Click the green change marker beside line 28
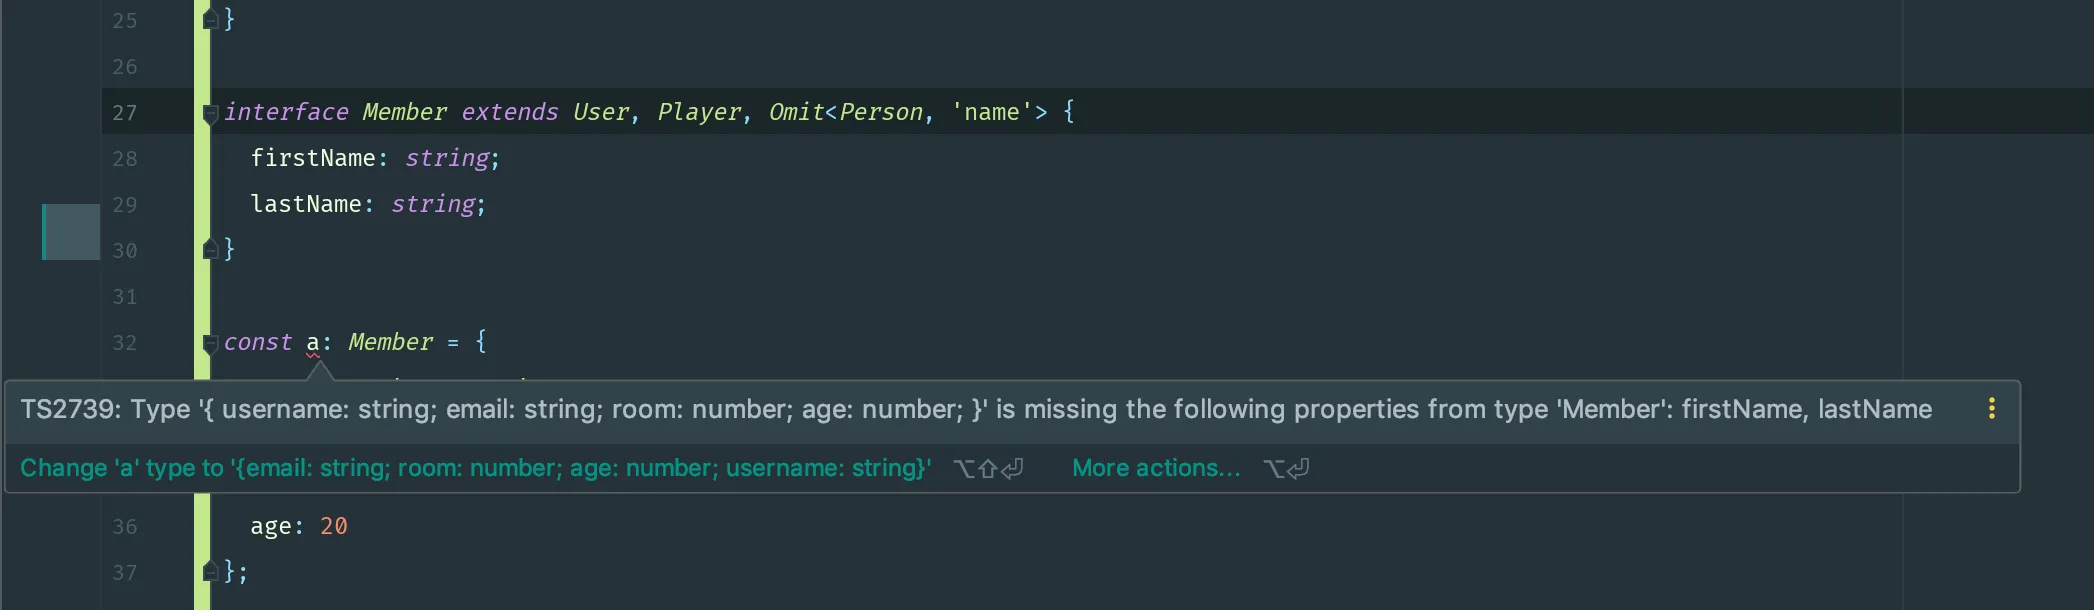 202,159
